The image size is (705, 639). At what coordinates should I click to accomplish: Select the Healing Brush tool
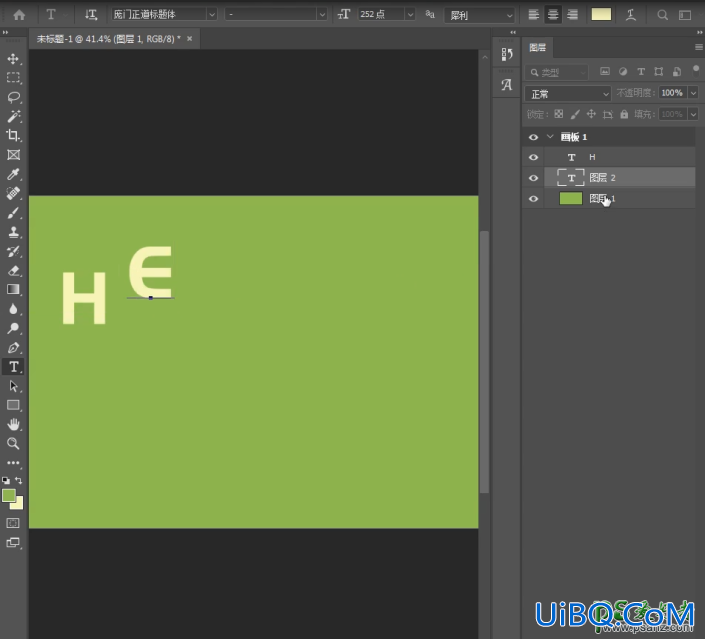click(13, 193)
